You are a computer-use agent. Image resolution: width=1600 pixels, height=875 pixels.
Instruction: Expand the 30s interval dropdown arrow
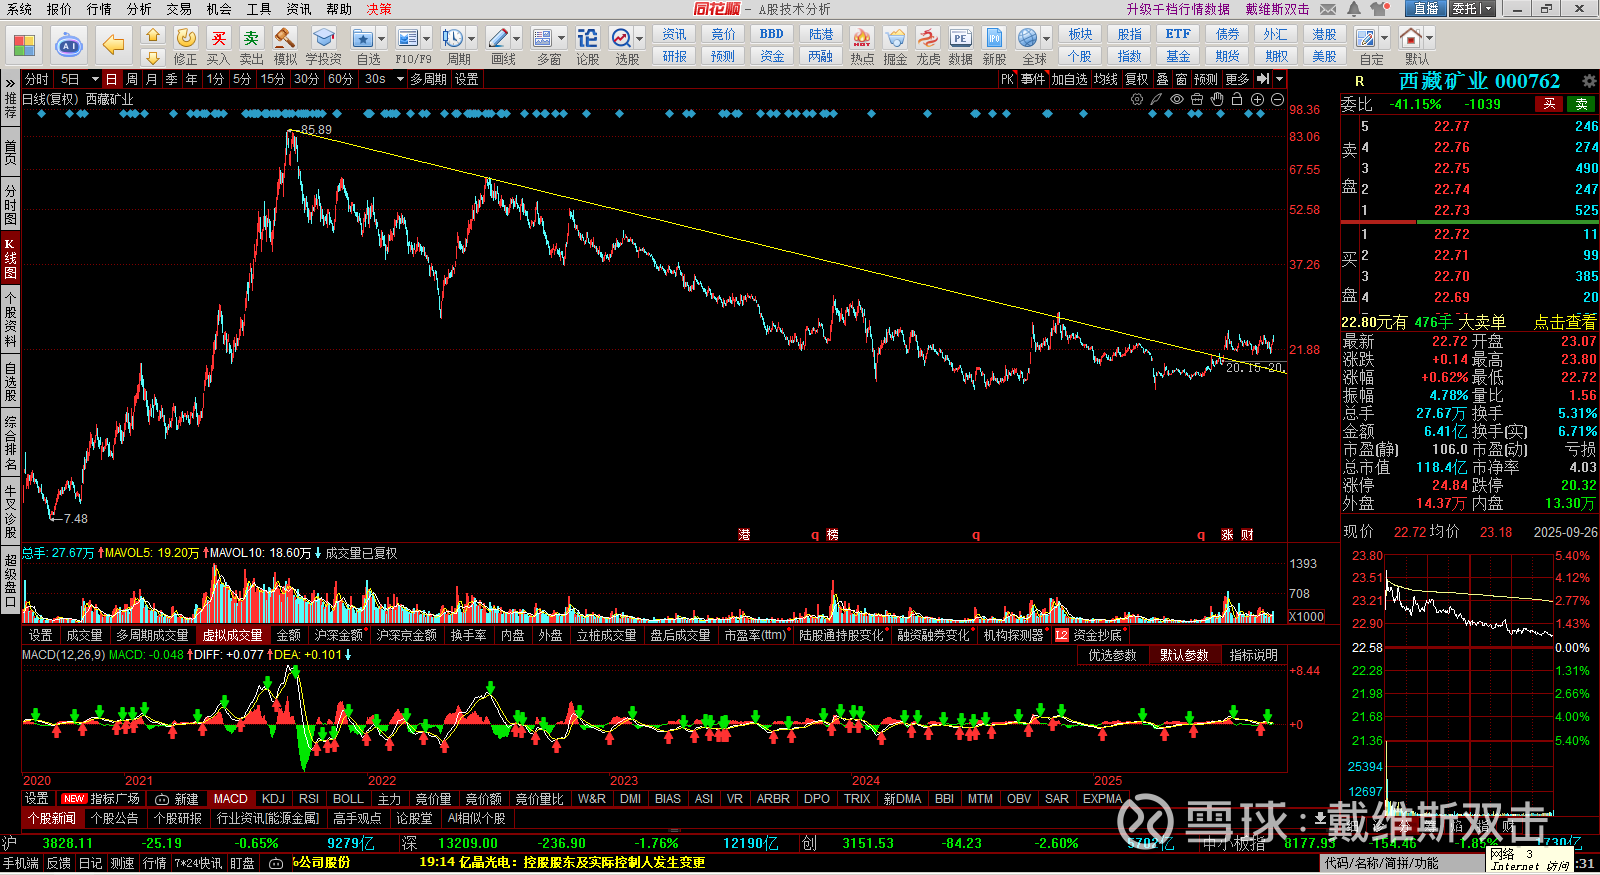coord(400,79)
